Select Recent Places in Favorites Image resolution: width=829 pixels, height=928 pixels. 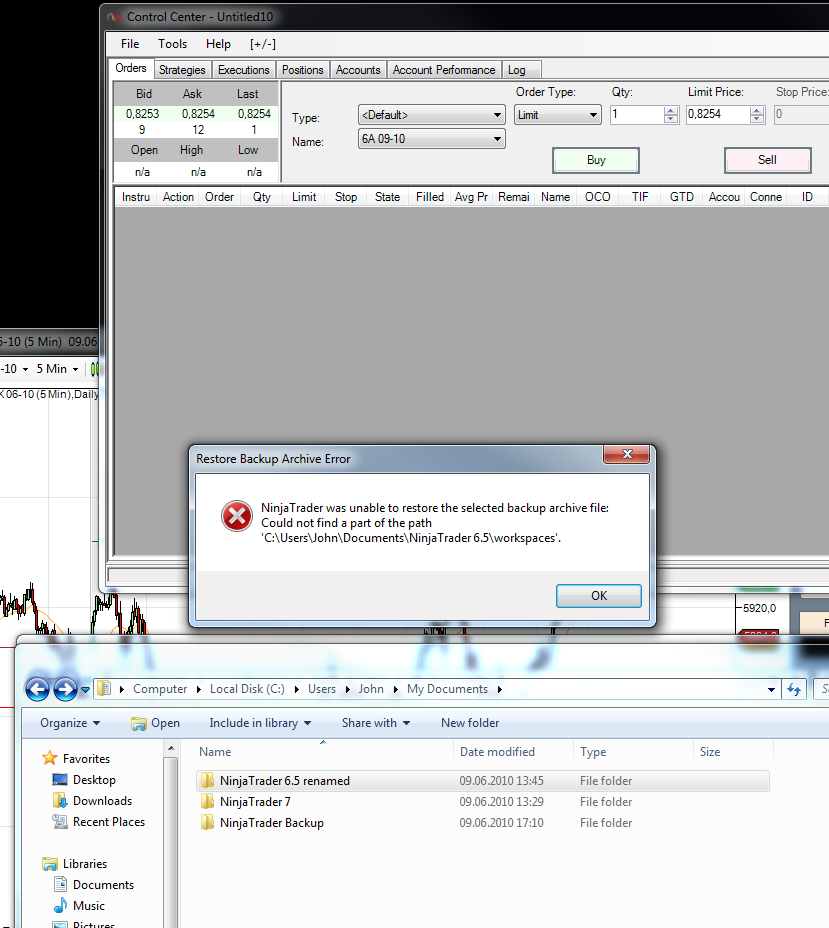pos(108,821)
